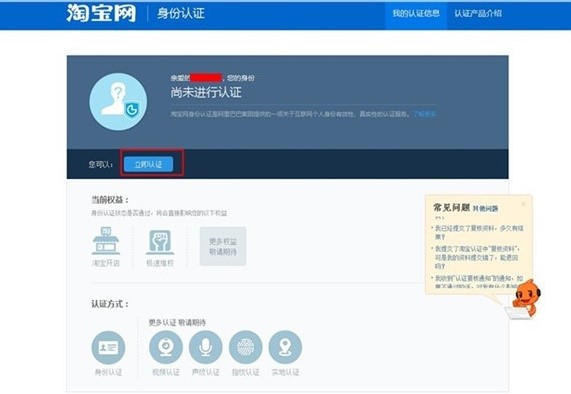The width and height of the screenshot is (571, 394).
Task: Click the 当前权益 heading
Action: pos(110,200)
